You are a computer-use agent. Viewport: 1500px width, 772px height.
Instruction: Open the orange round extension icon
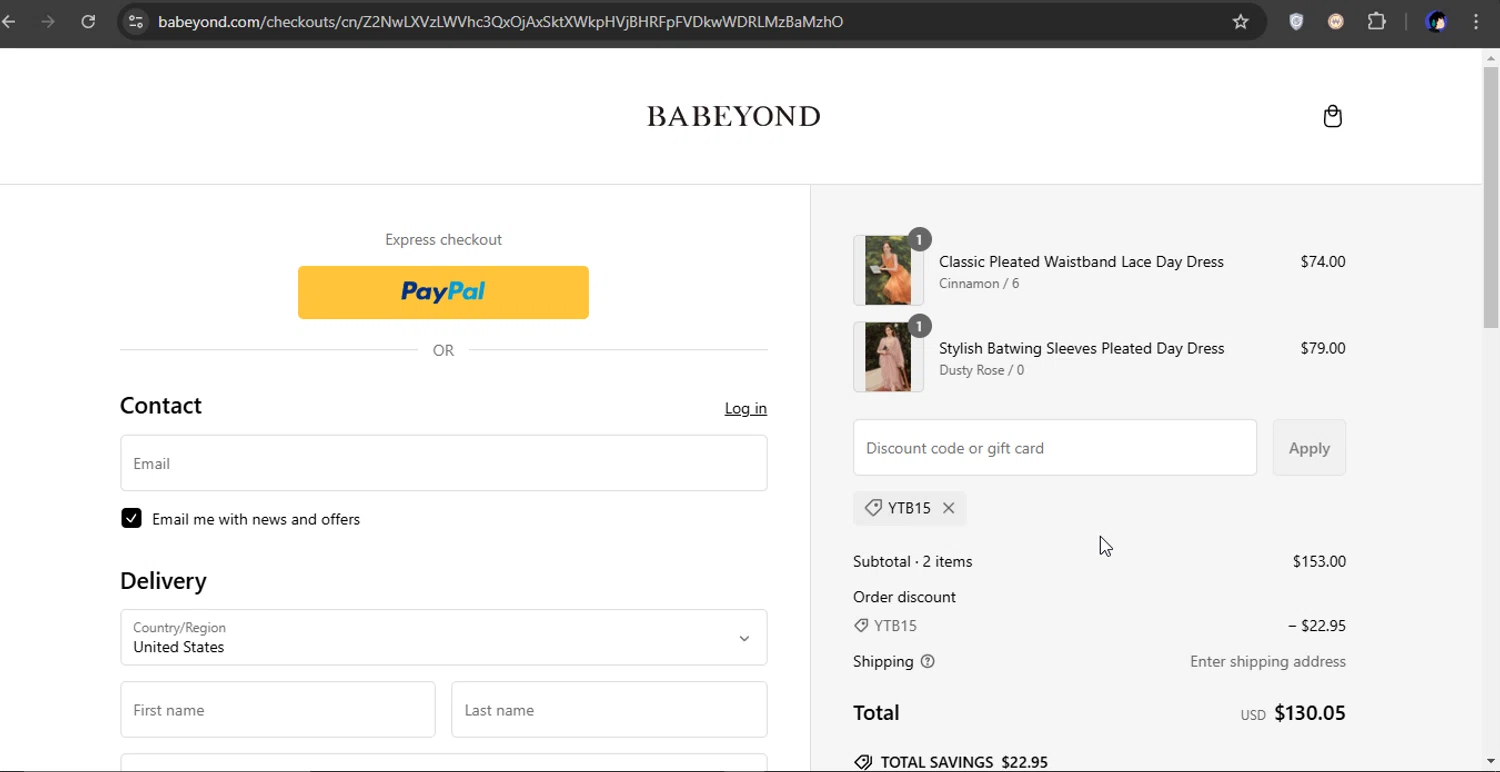pyautogui.click(x=1336, y=21)
